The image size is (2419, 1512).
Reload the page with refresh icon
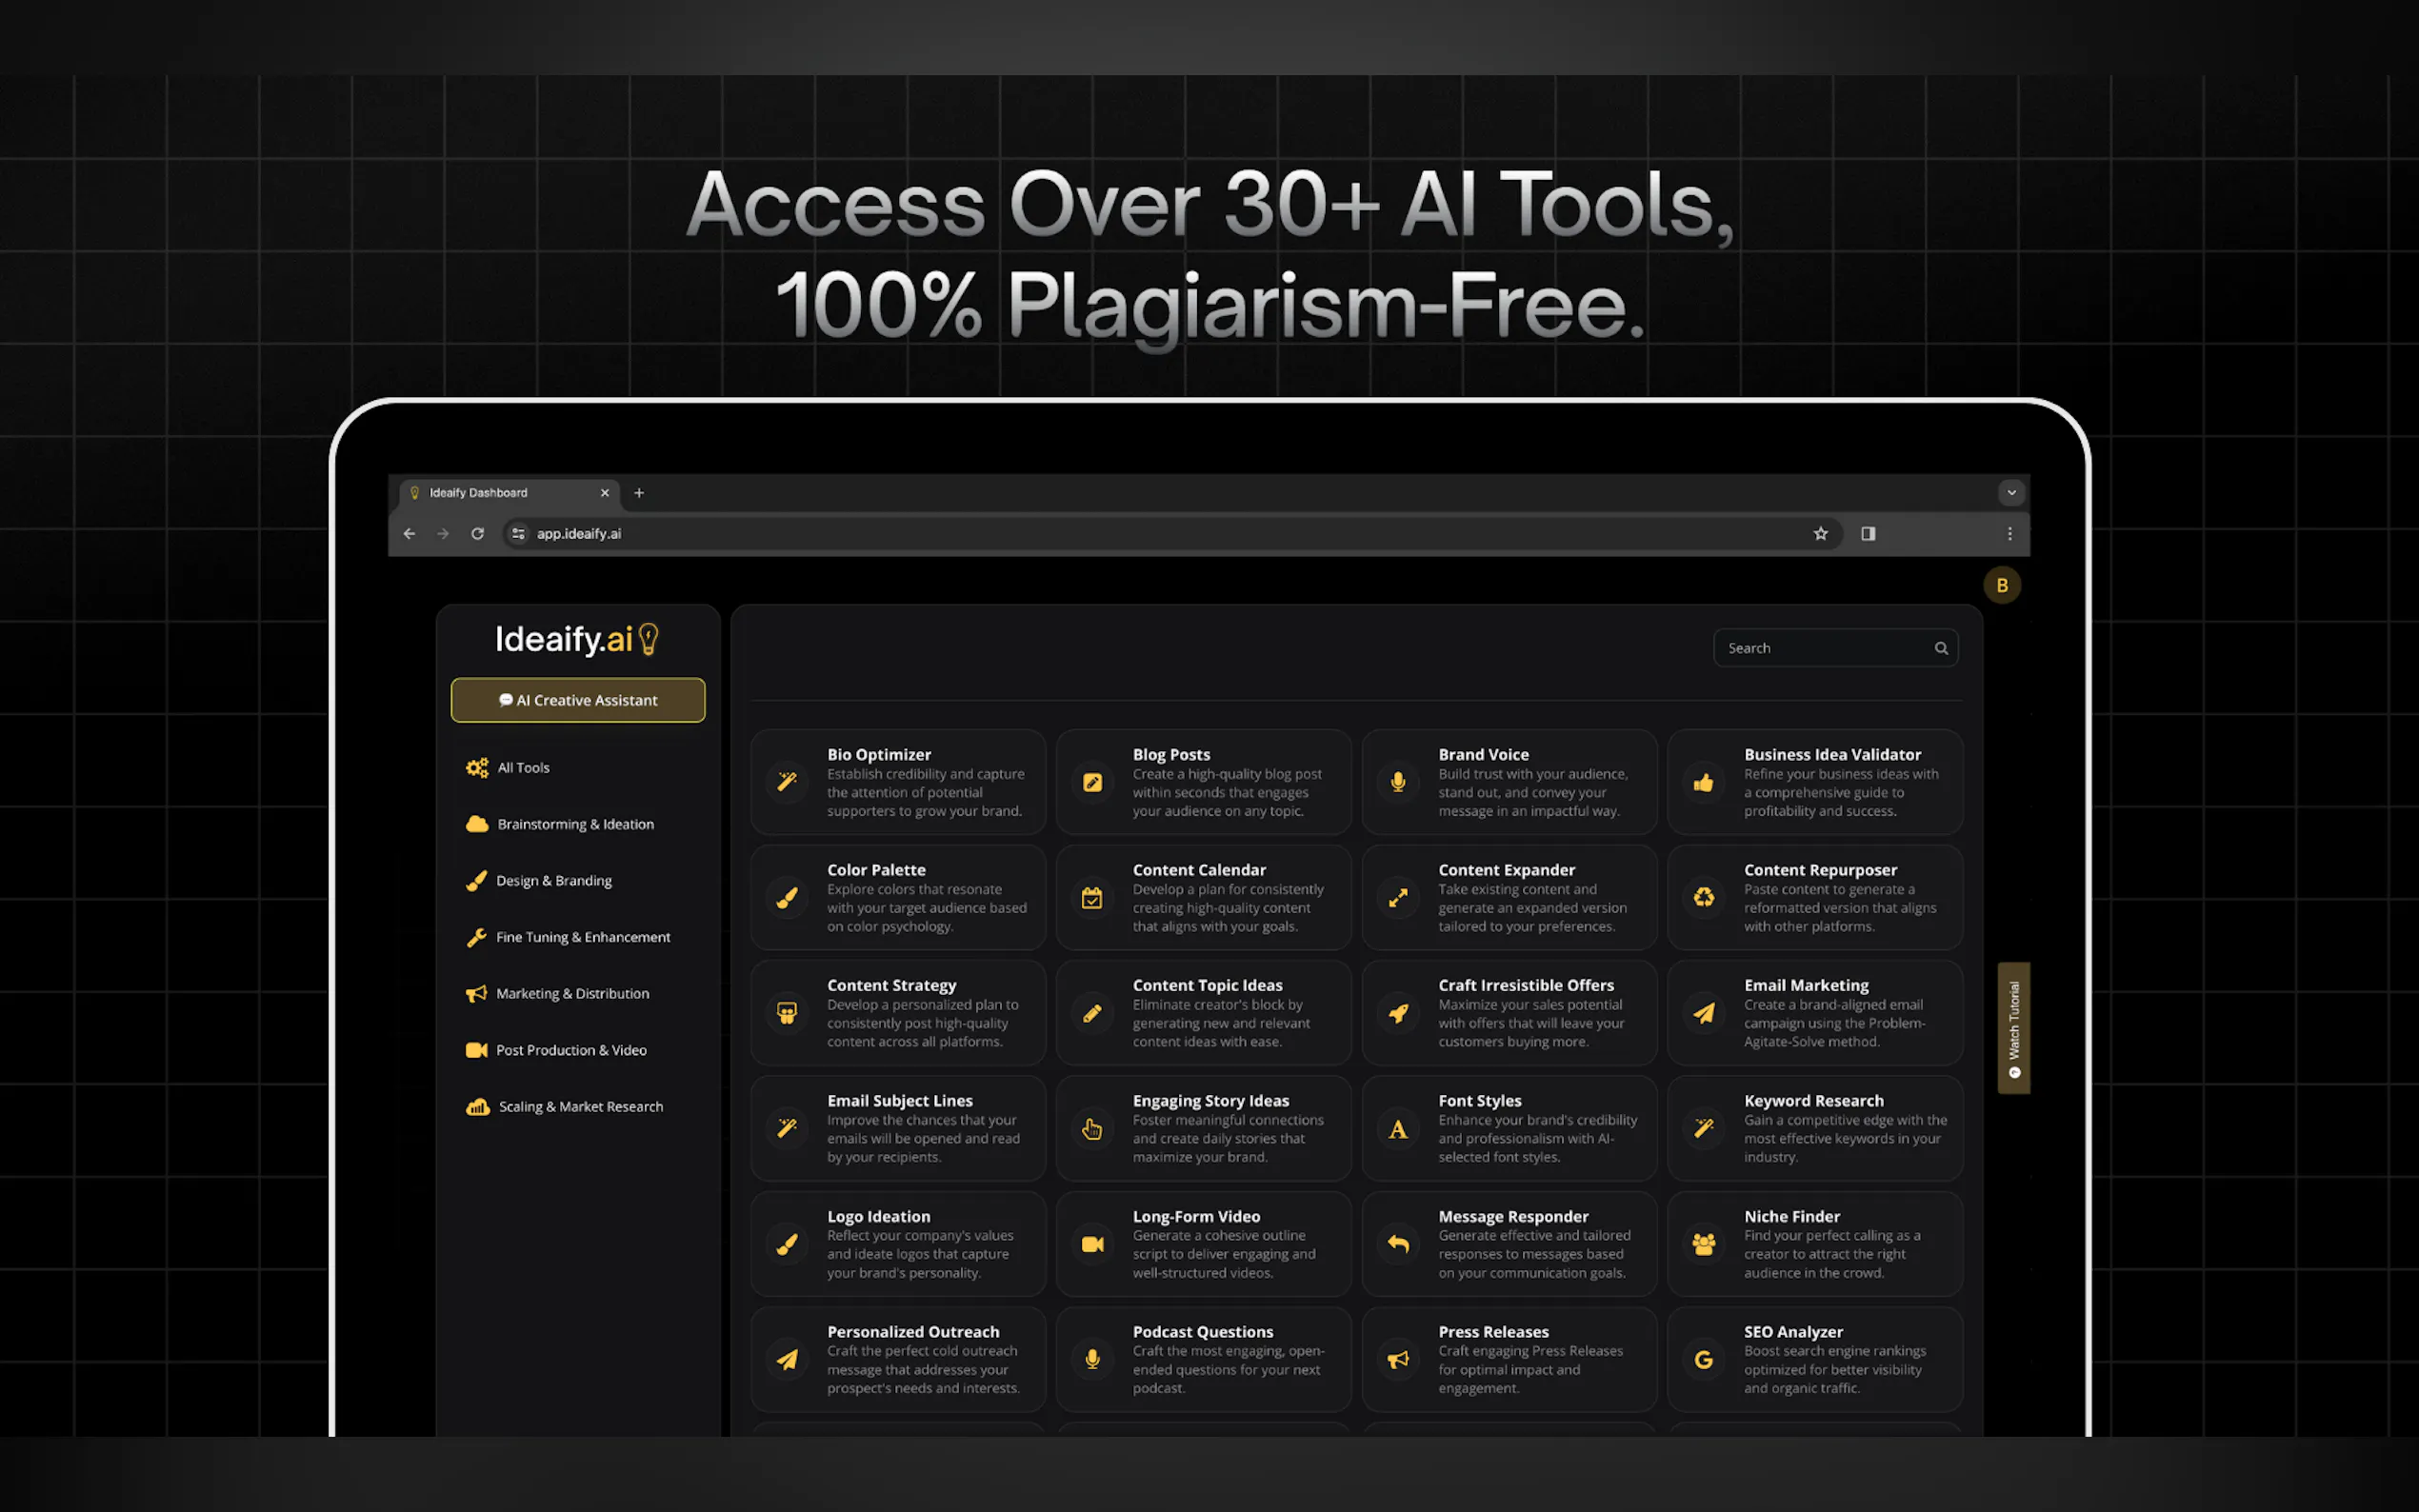tap(478, 534)
